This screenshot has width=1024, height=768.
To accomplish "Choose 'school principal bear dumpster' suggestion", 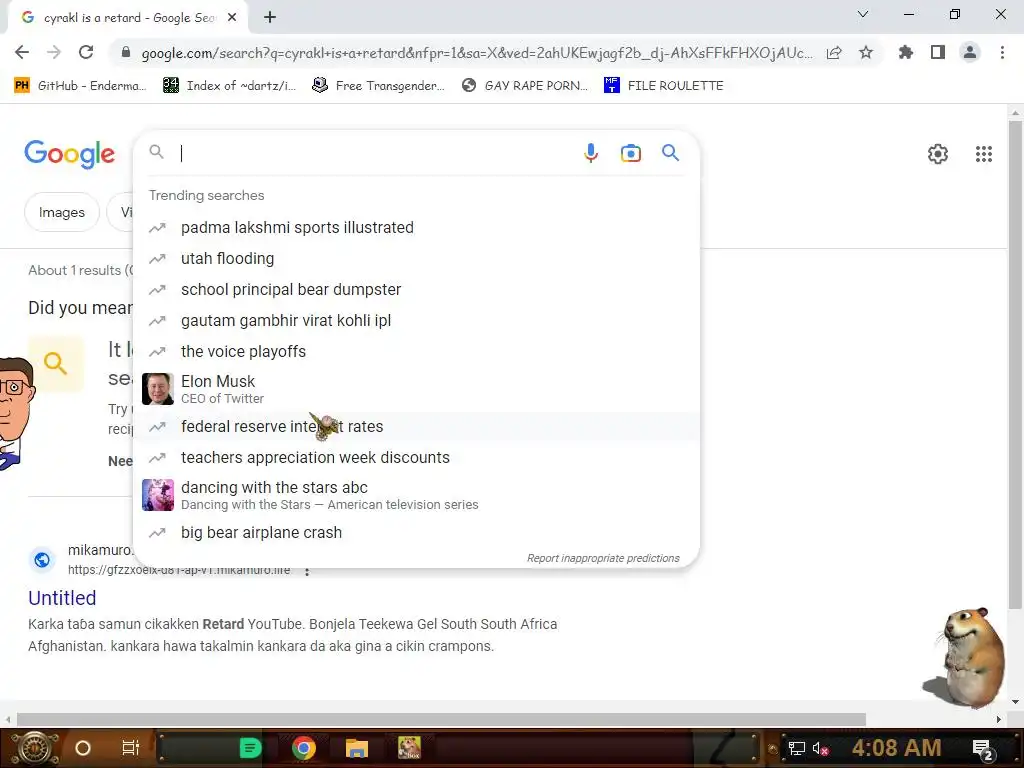I will click(416, 289).
